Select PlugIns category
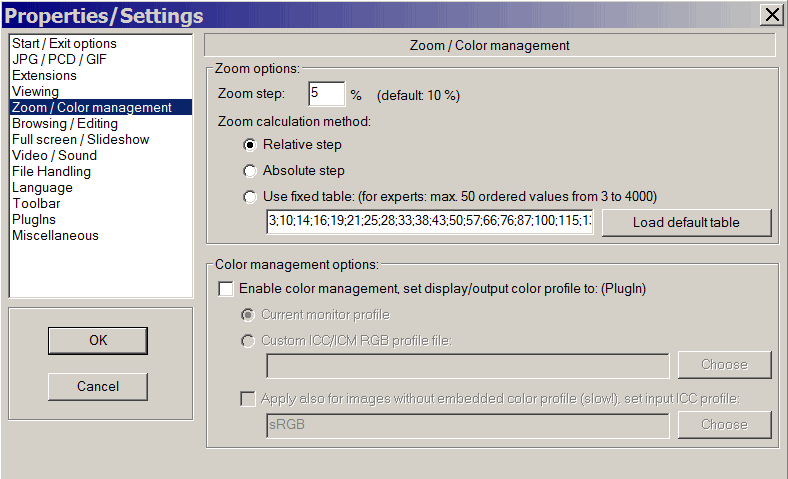Screen dimensions: 788x479 click(34, 219)
